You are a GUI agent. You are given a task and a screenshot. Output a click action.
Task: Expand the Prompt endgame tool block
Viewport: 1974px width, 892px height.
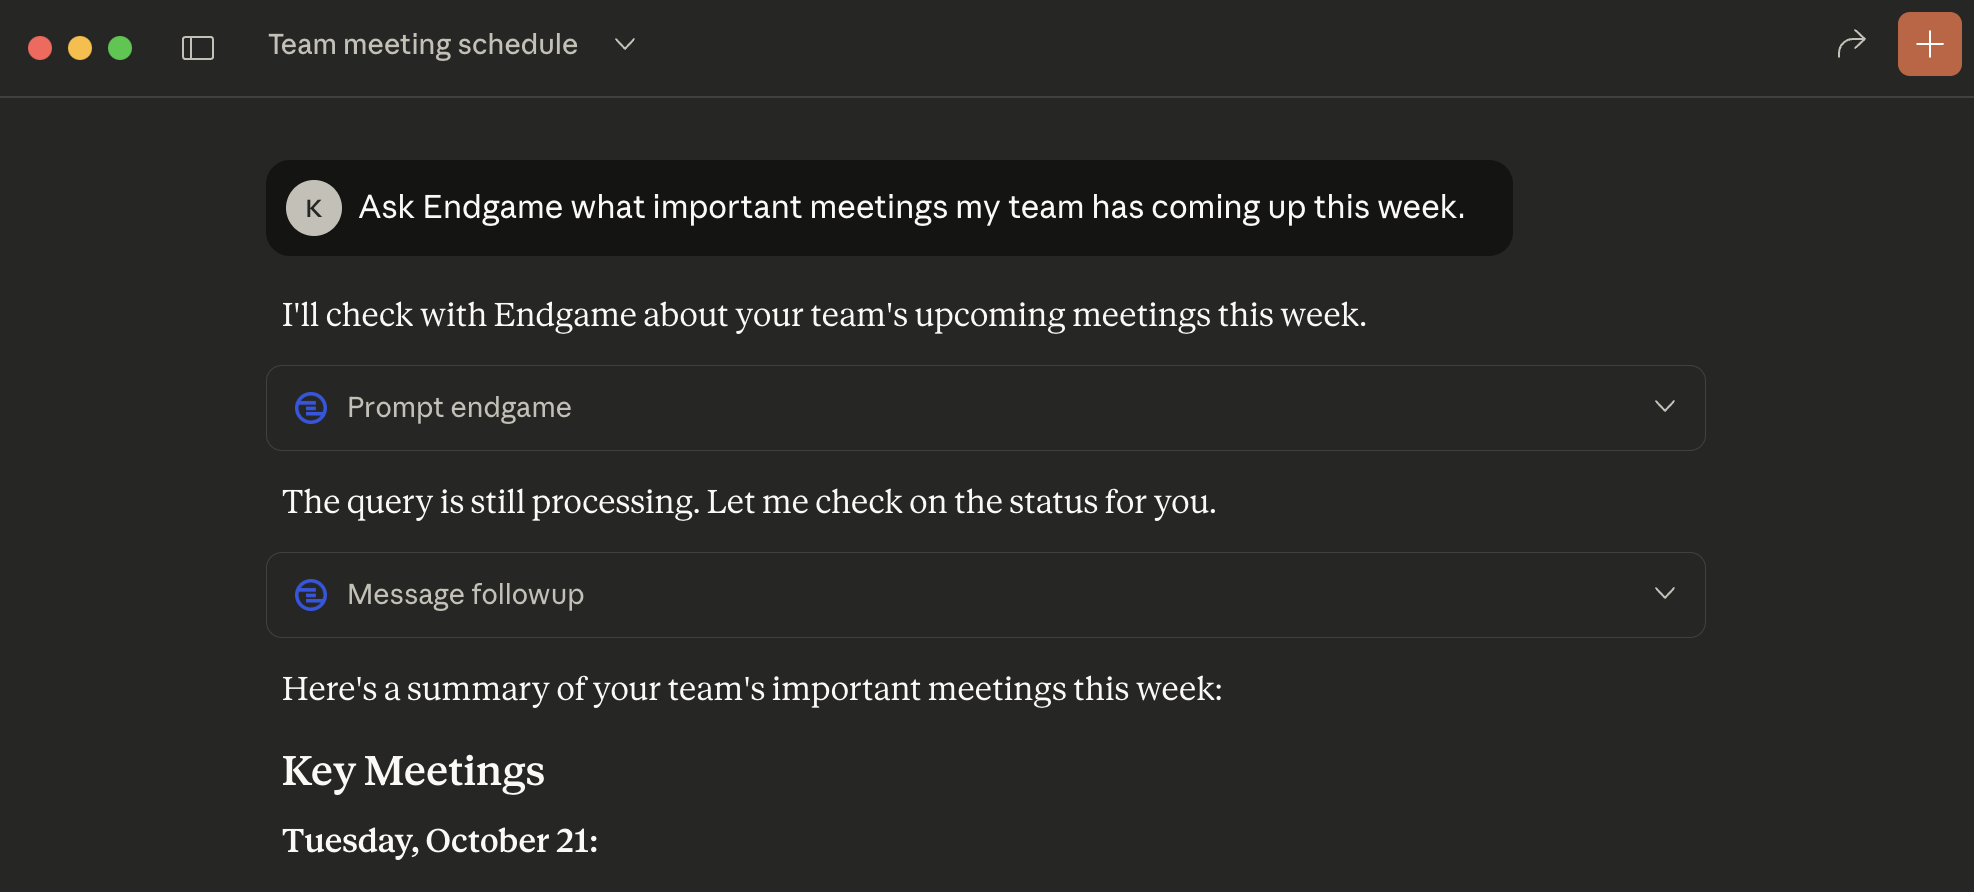[x=984, y=407]
